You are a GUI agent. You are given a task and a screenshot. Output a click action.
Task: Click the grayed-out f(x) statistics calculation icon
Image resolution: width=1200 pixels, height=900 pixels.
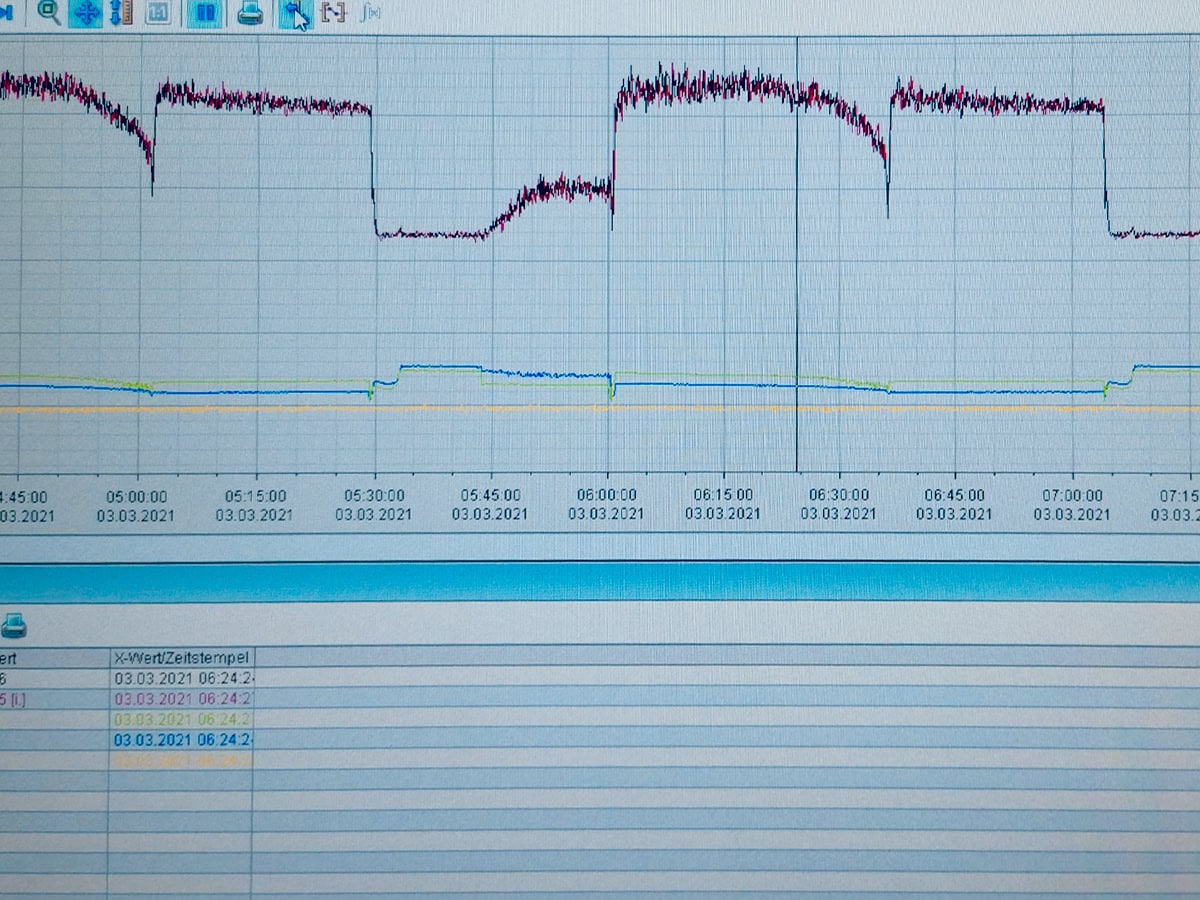coord(370,13)
